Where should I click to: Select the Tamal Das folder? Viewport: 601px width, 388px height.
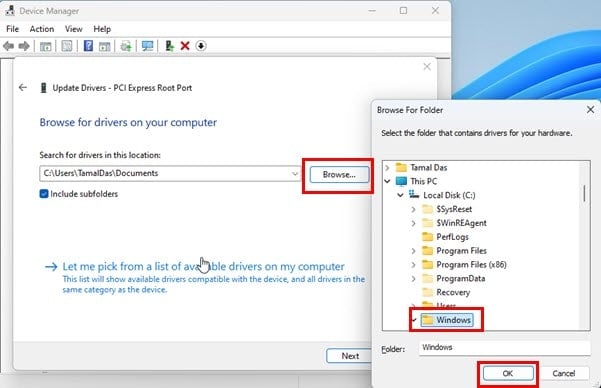[x=429, y=168]
